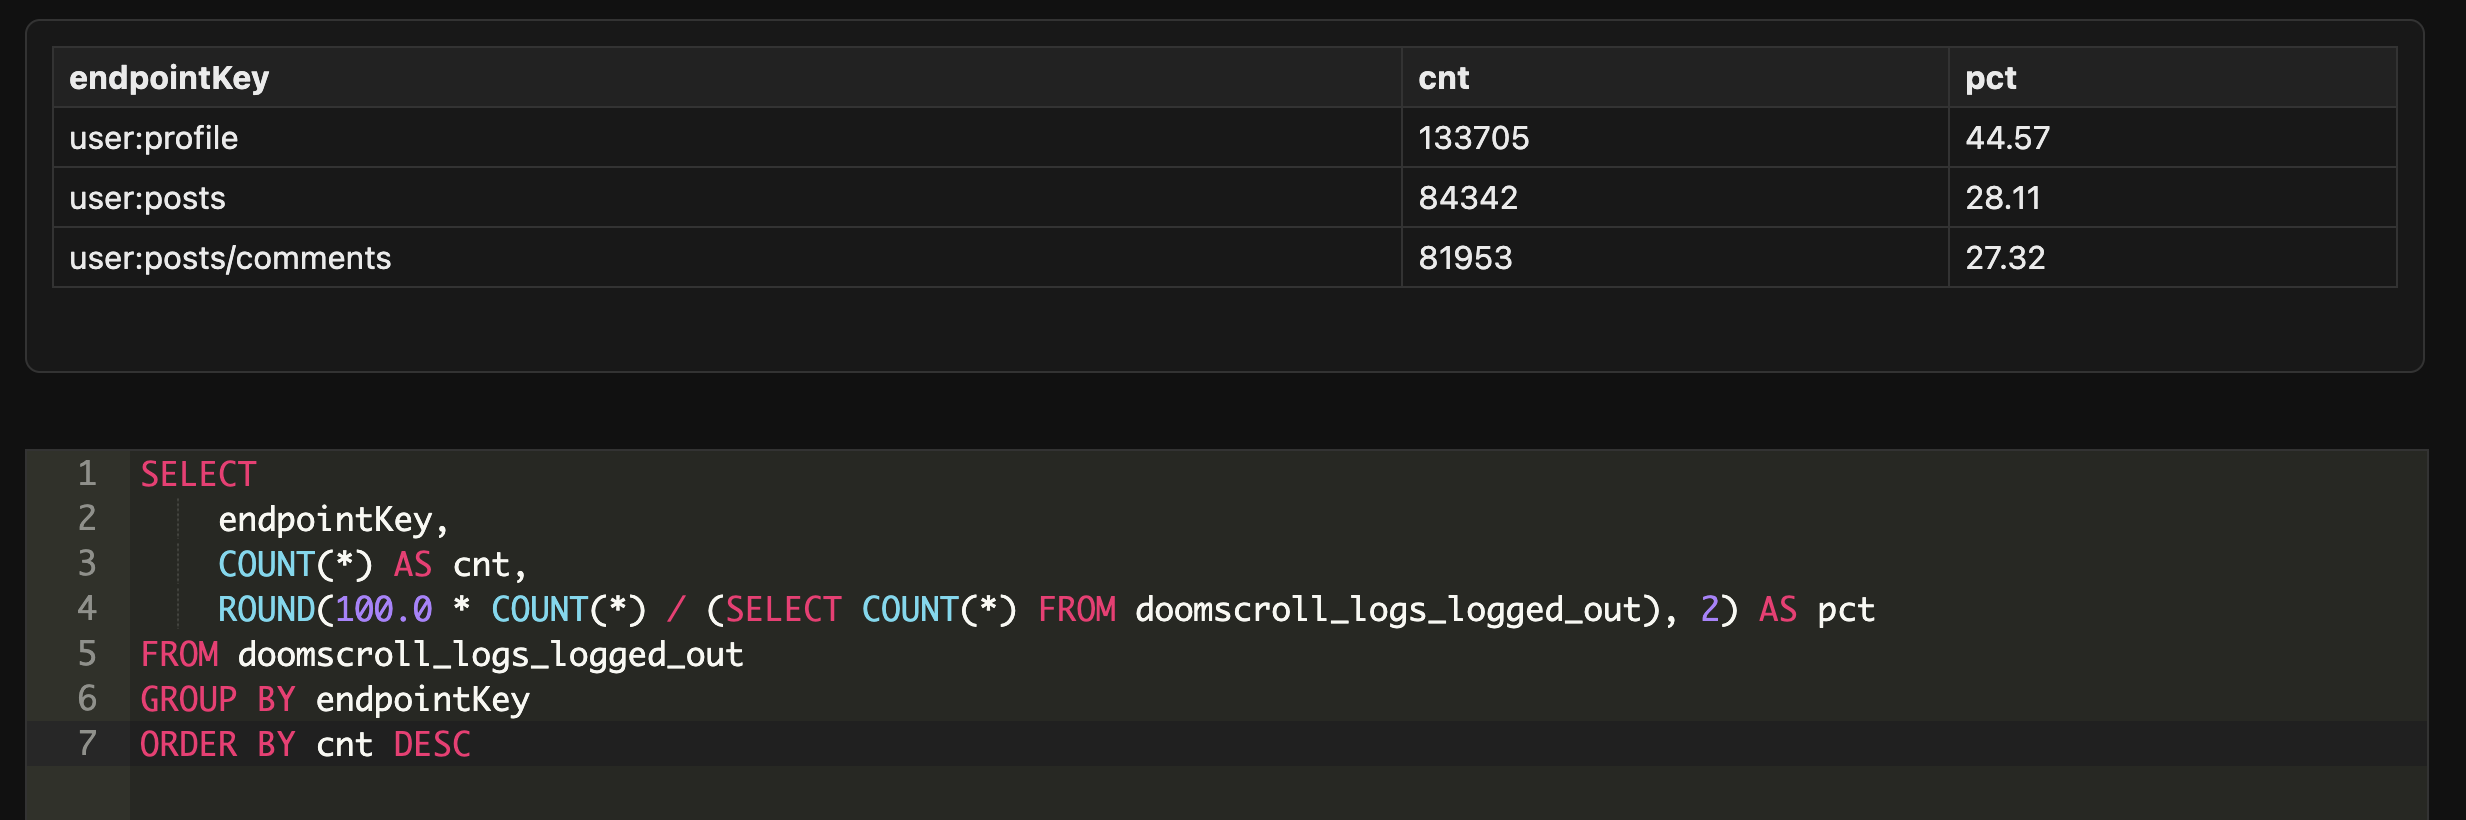2466x820 pixels.
Task: Click line number 6 in gutter
Action: (87, 698)
